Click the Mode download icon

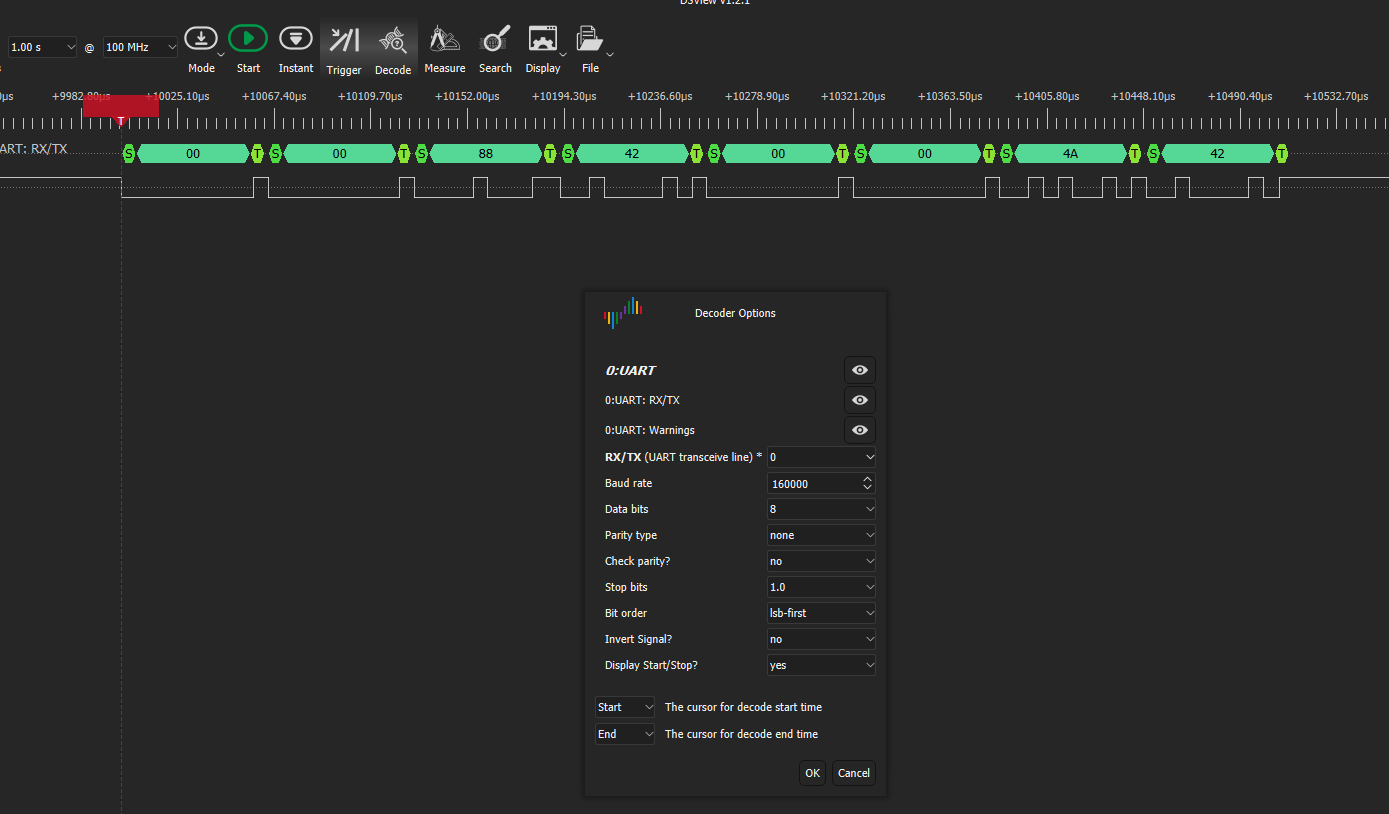click(x=202, y=37)
